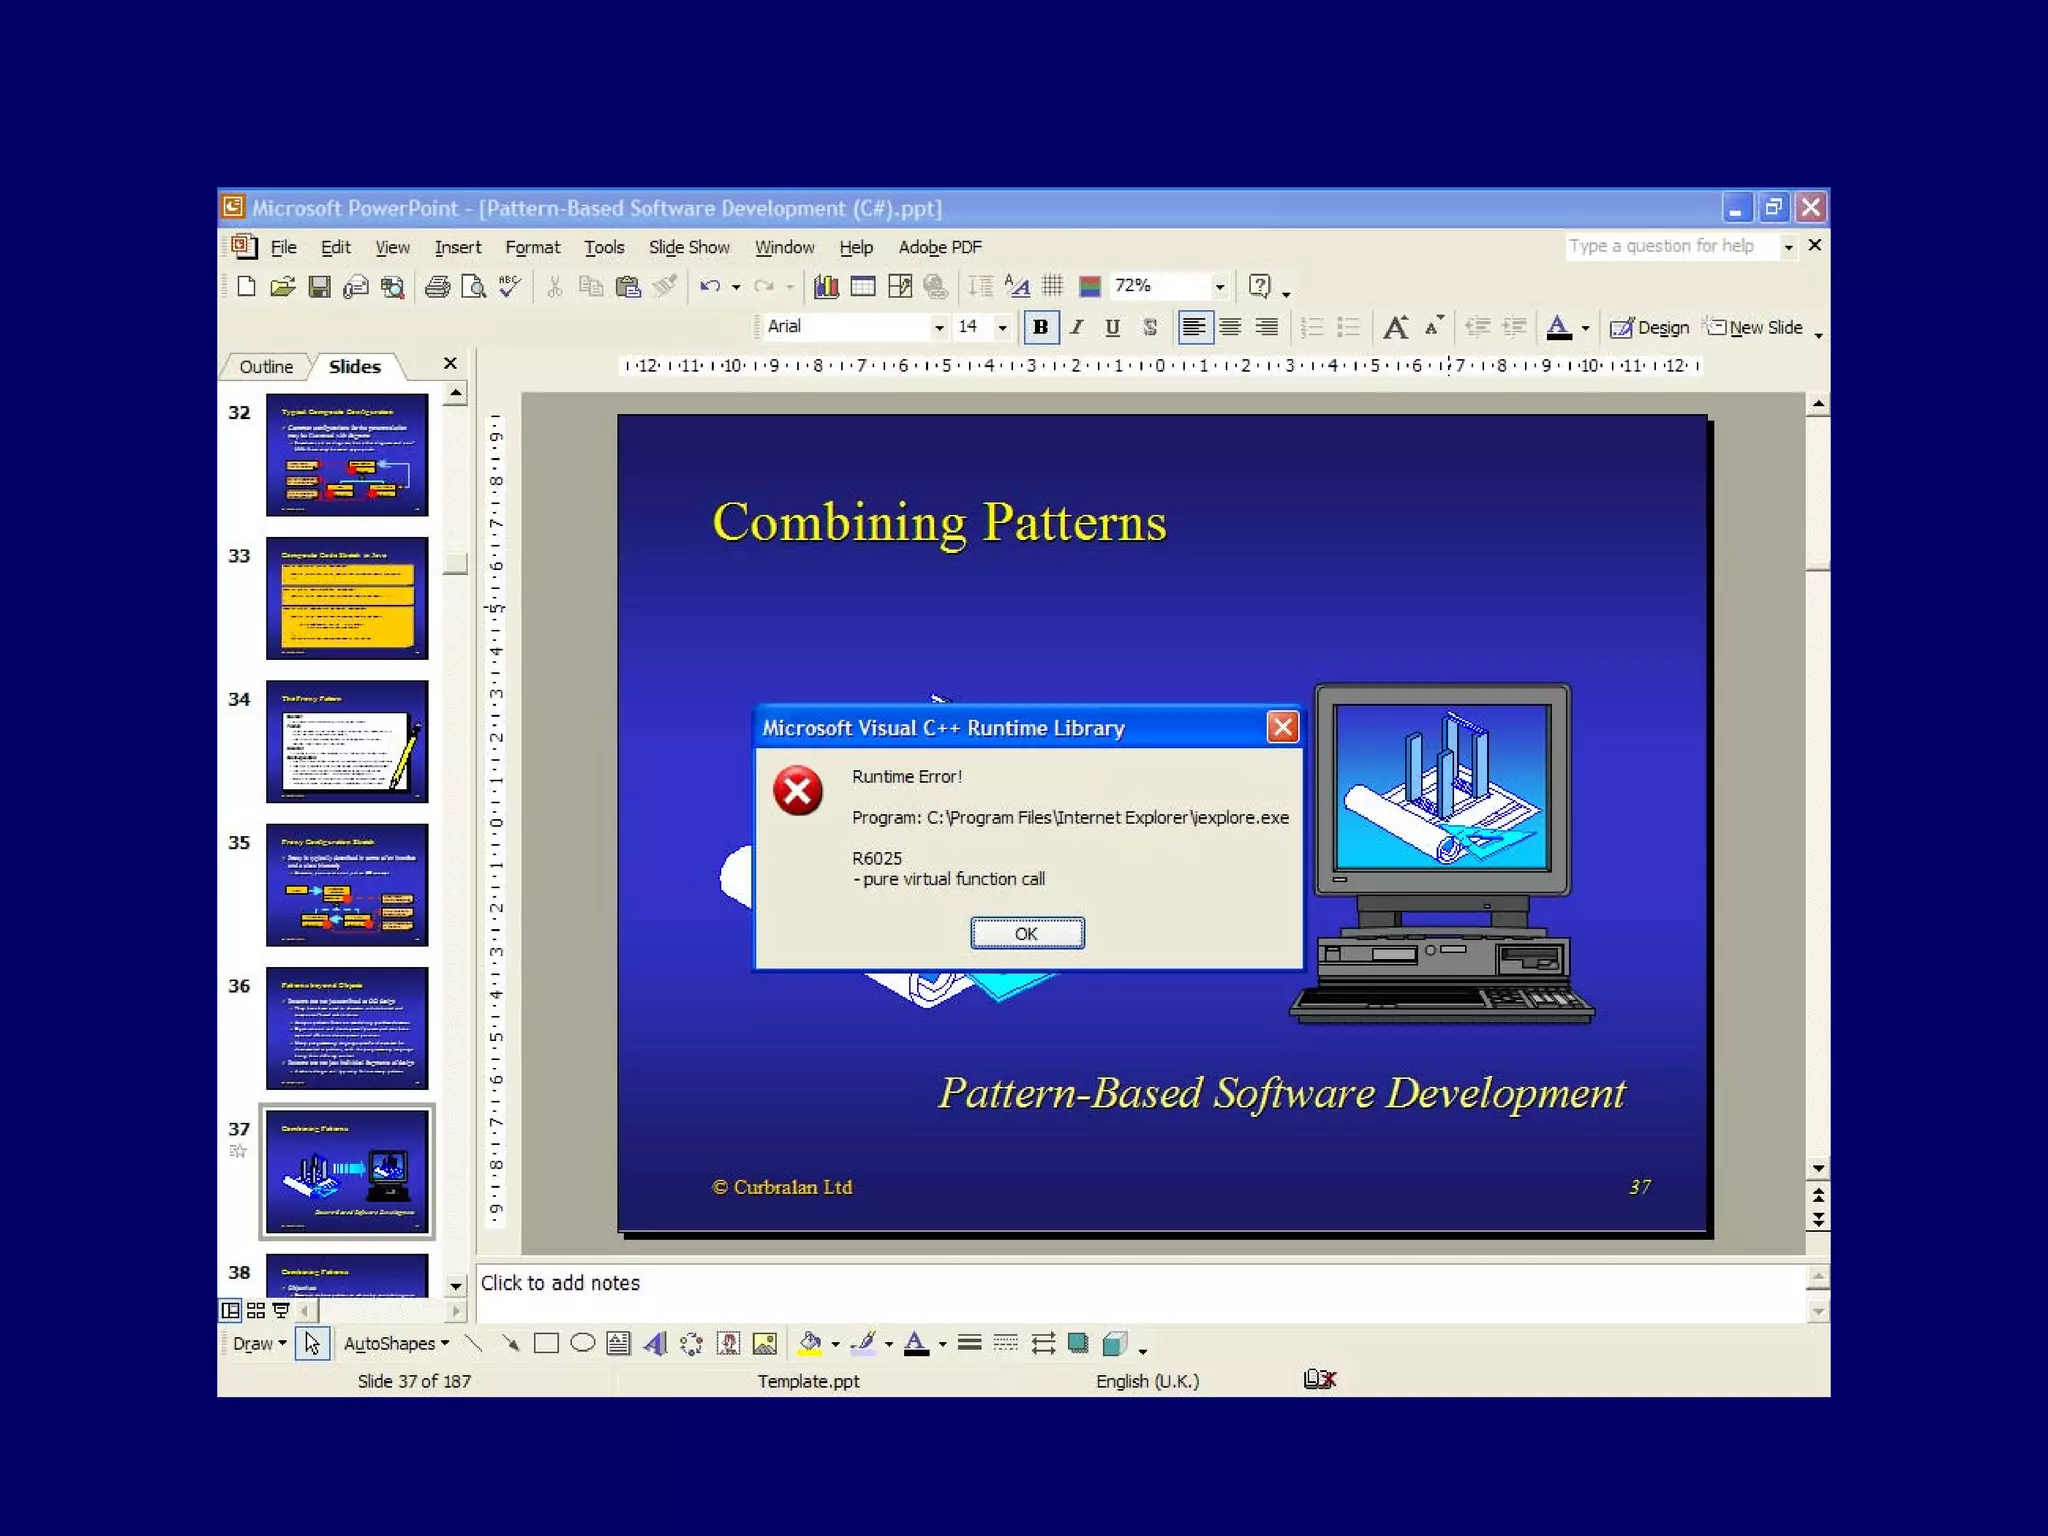Toggle Show/Hide Grid button
Image resolution: width=2048 pixels, height=1536 pixels.
coord(1053,287)
